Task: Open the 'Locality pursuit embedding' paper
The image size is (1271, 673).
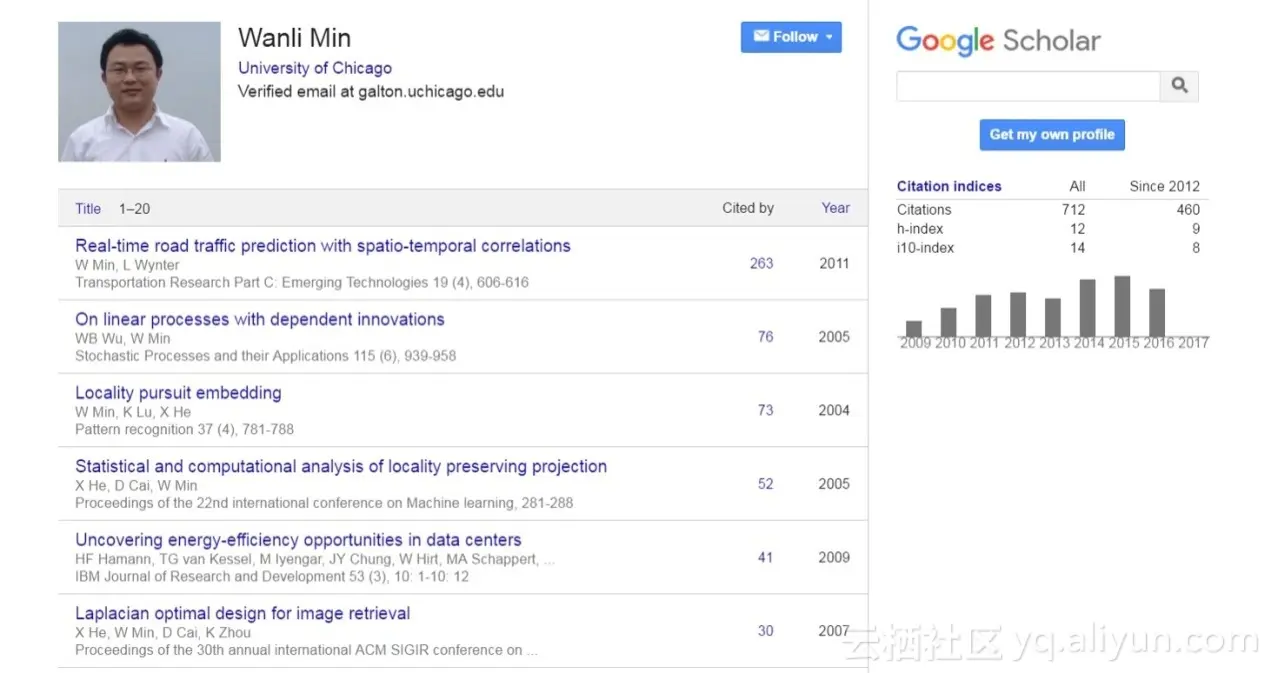Action: [x=178, y=393]
